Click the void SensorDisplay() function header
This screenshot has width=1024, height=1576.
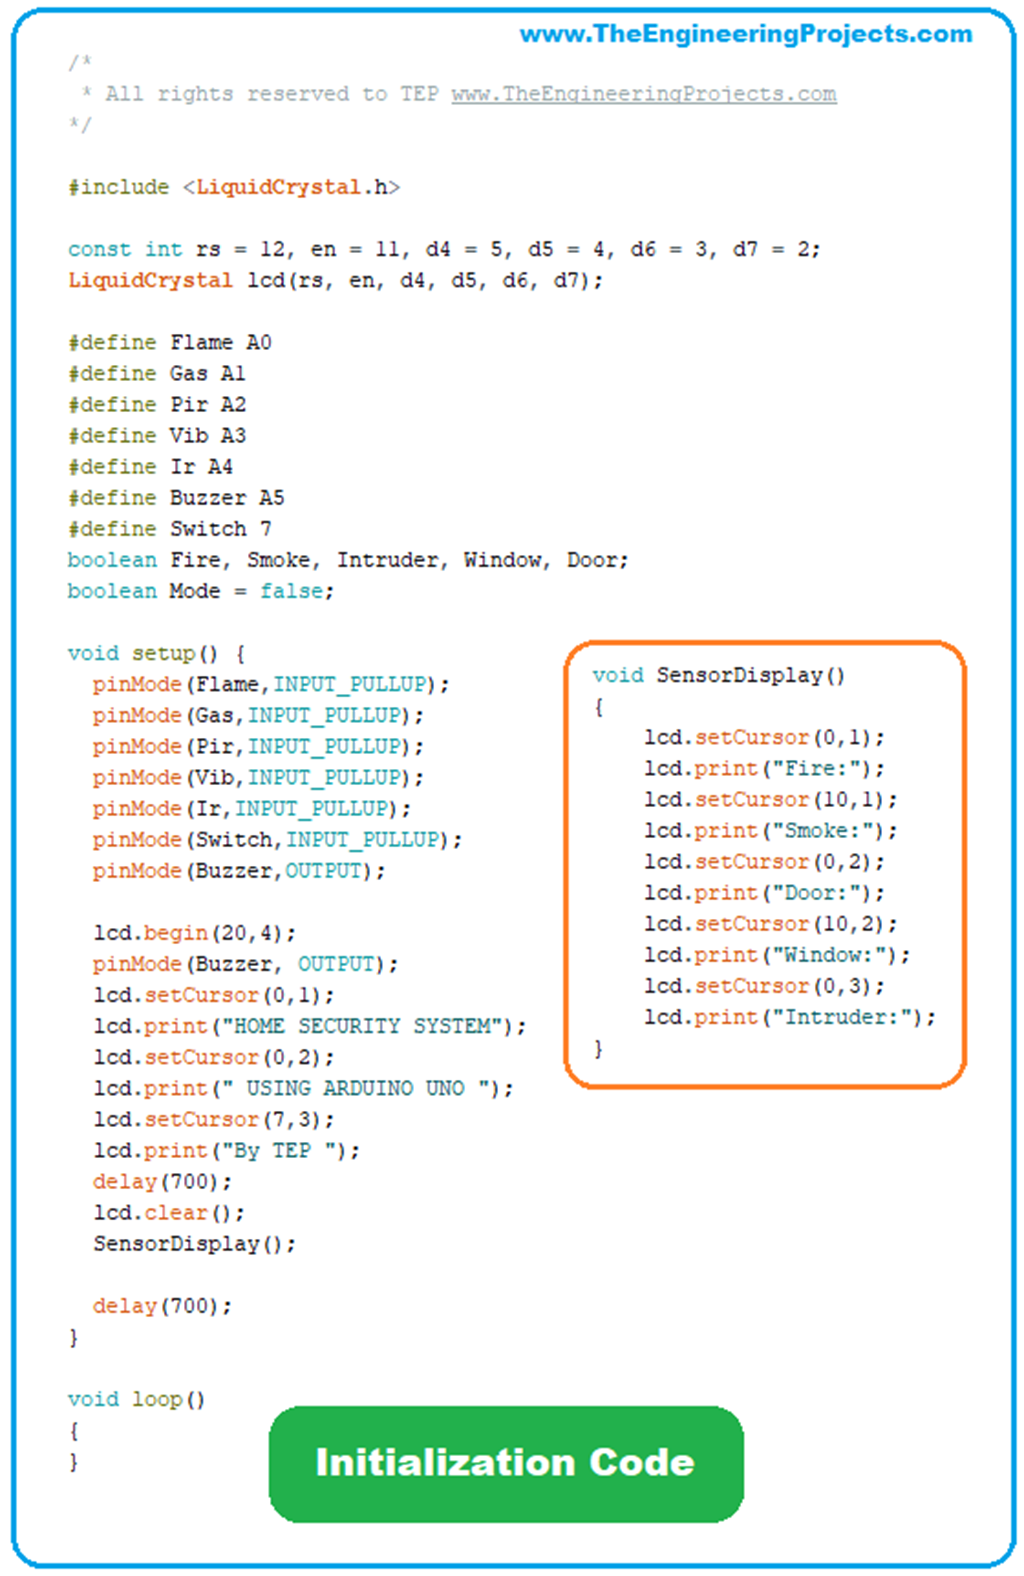(718, 675)
